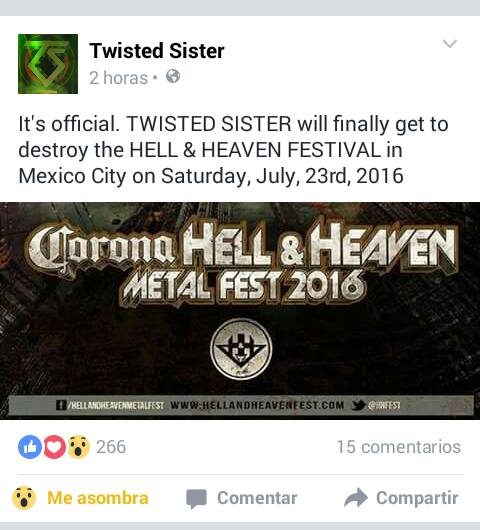Open the 15 comentarios link
Screen dimensions: 480x530
[399, 447]
